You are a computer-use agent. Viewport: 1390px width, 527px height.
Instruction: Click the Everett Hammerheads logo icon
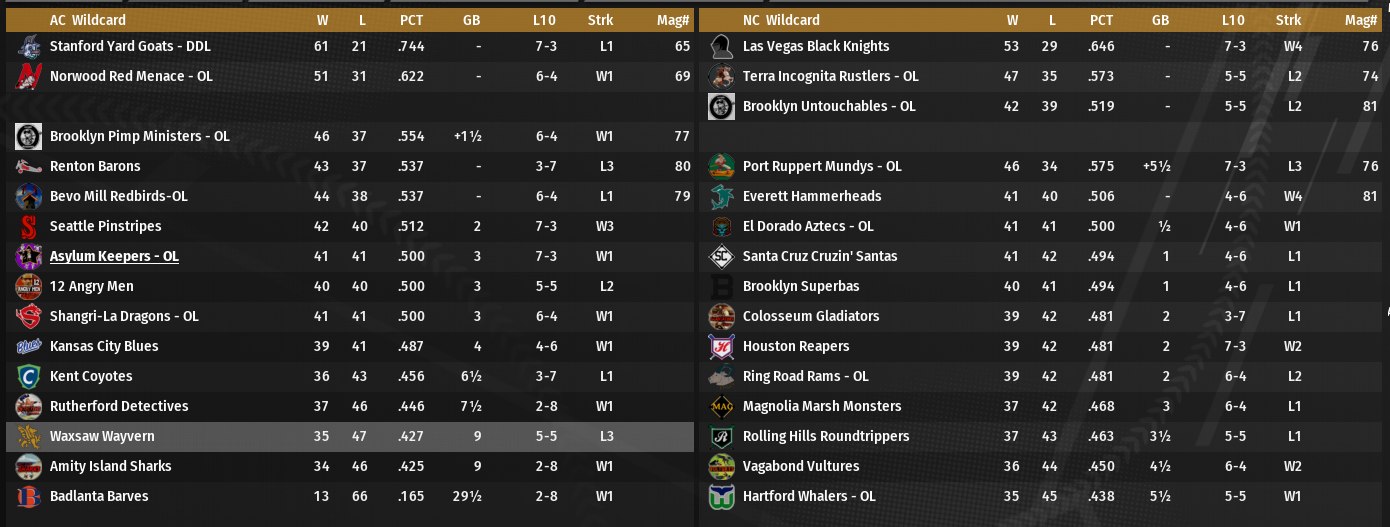pos(721,196)
